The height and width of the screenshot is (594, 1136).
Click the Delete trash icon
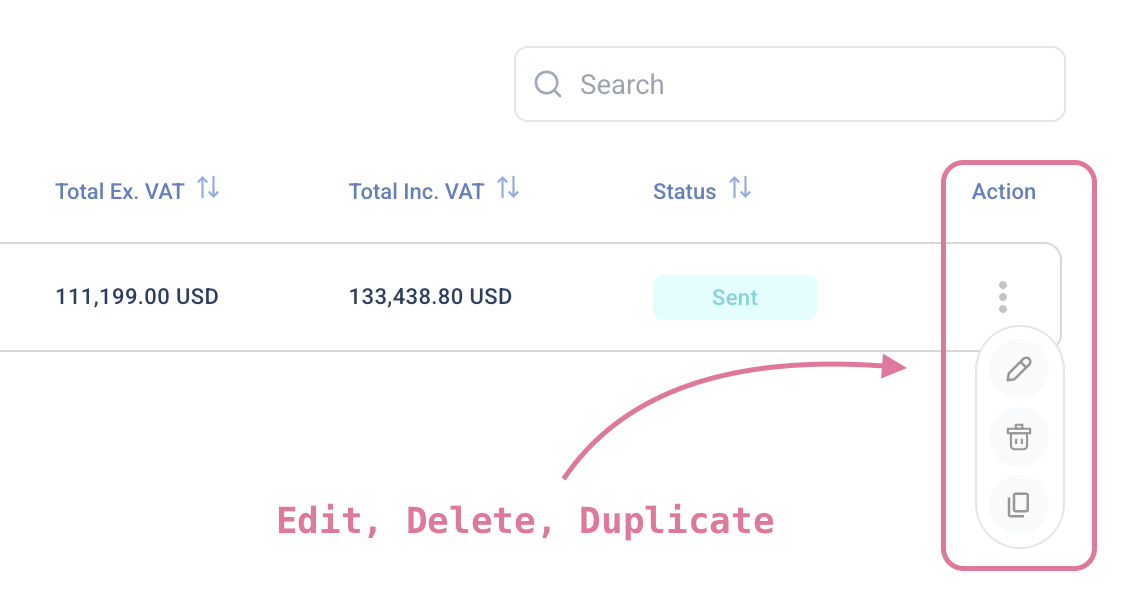1019,437
